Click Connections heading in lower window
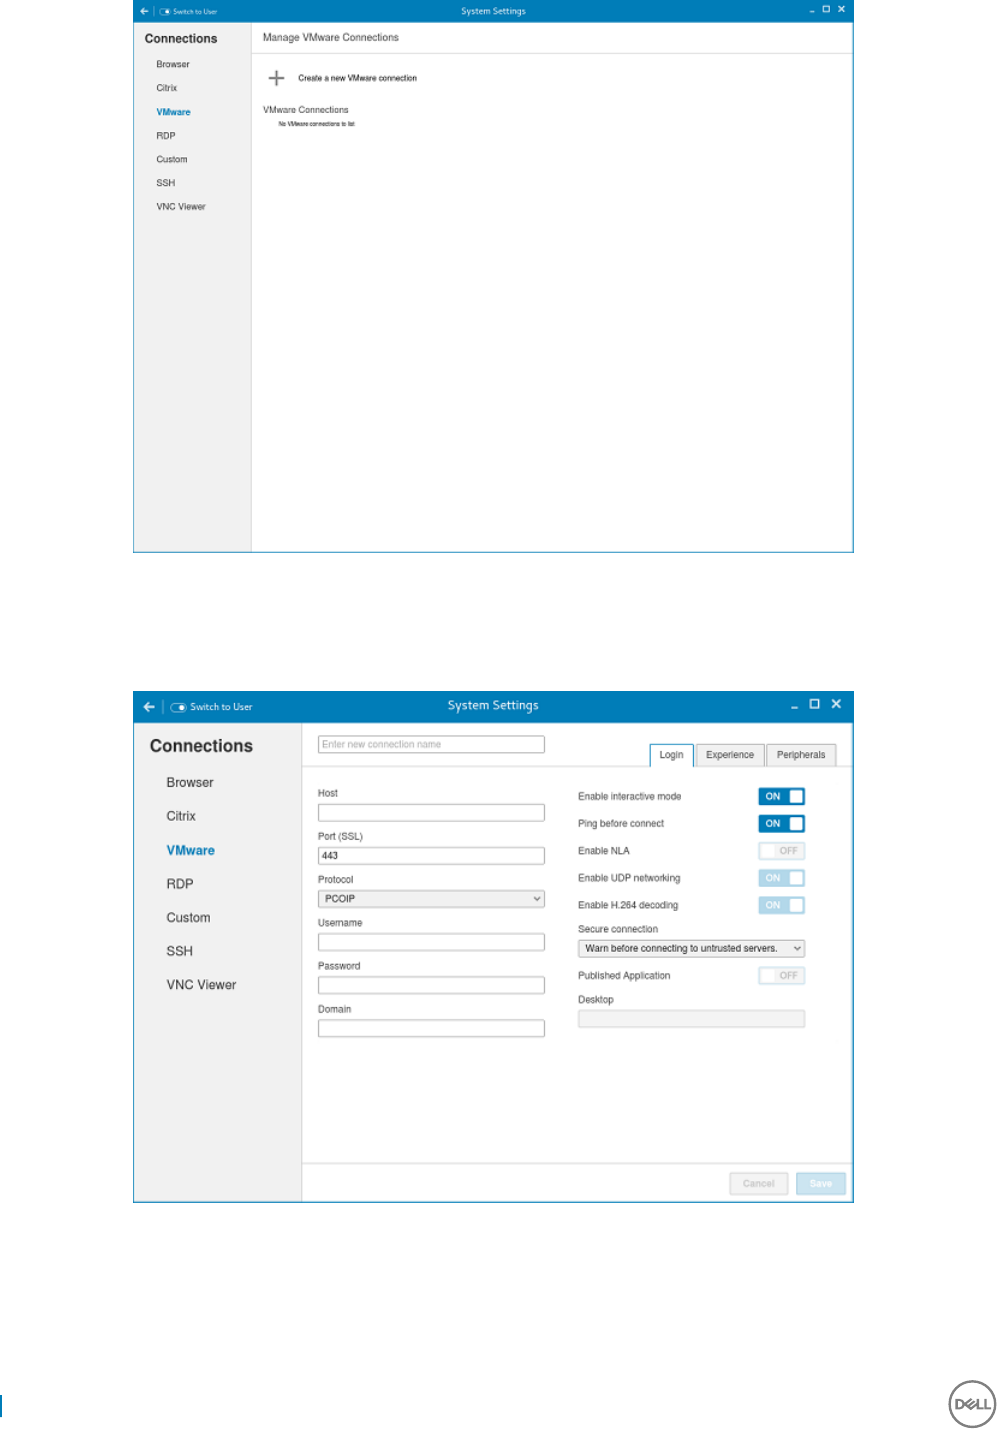997x1429 pixels. click(x=201, y=747)
